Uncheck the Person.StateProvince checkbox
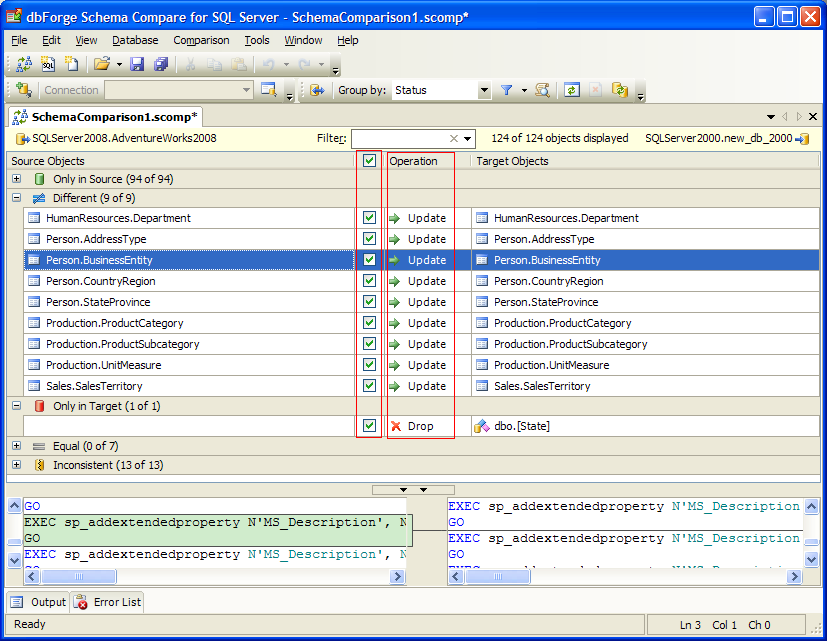 (369, 302)
